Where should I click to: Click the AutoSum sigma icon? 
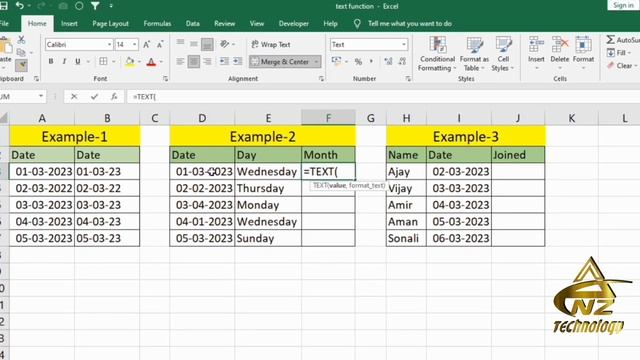coord(611,40)
